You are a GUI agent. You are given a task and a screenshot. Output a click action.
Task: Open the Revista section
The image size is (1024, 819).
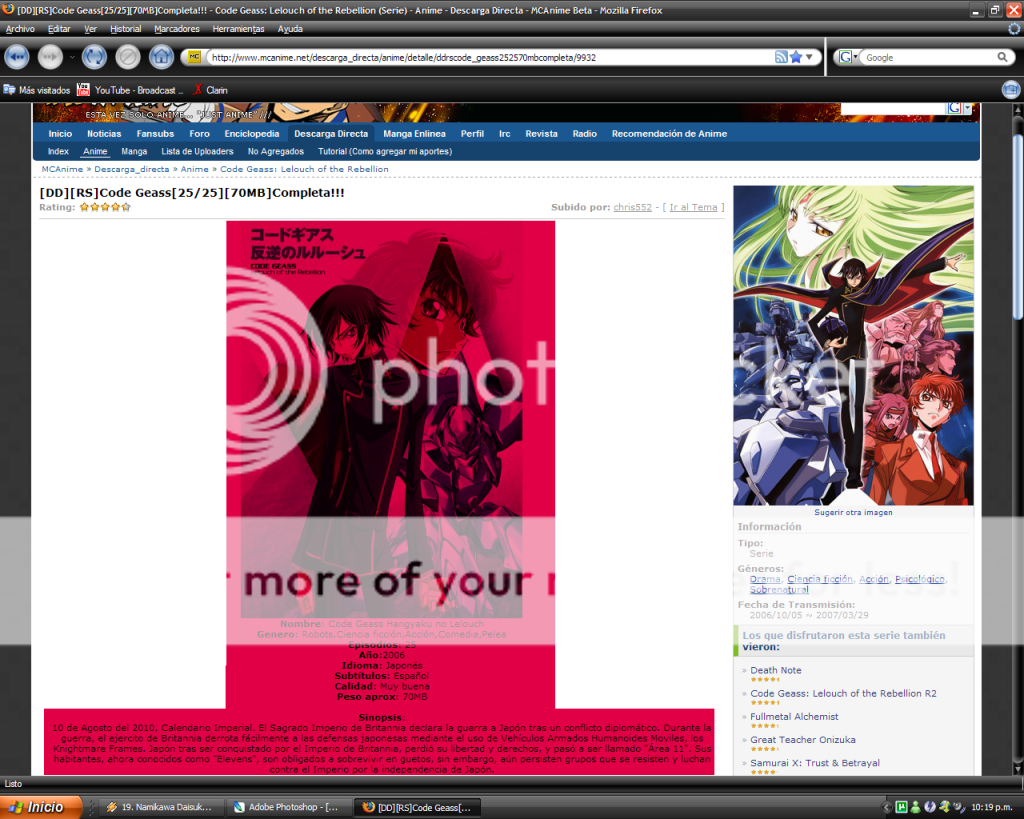coord(541,134)
